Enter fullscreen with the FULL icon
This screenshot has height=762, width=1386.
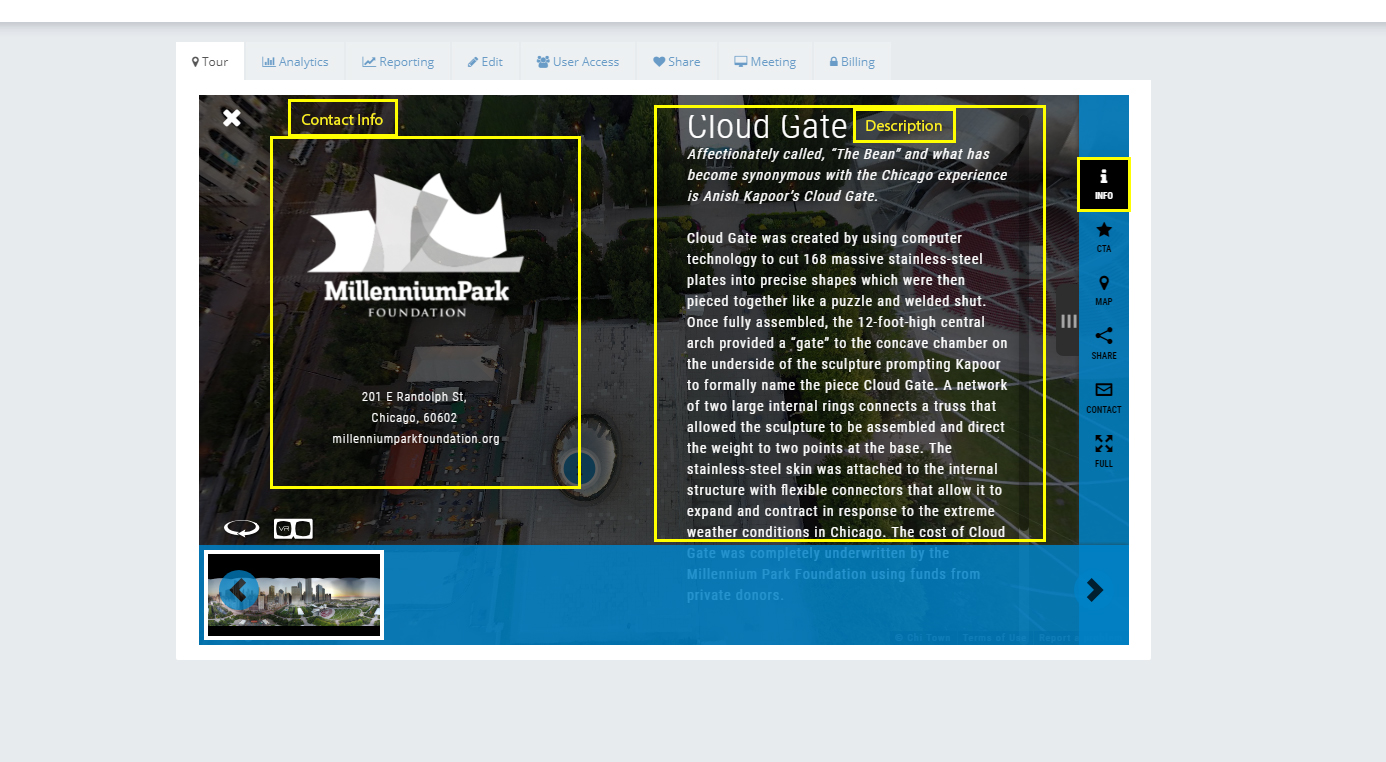coord(1104,451)
